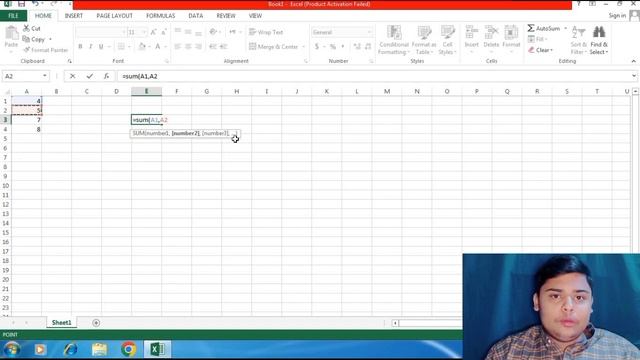Click the Insert Function fx button
This screenshot has width=640, height=360.
106,76
